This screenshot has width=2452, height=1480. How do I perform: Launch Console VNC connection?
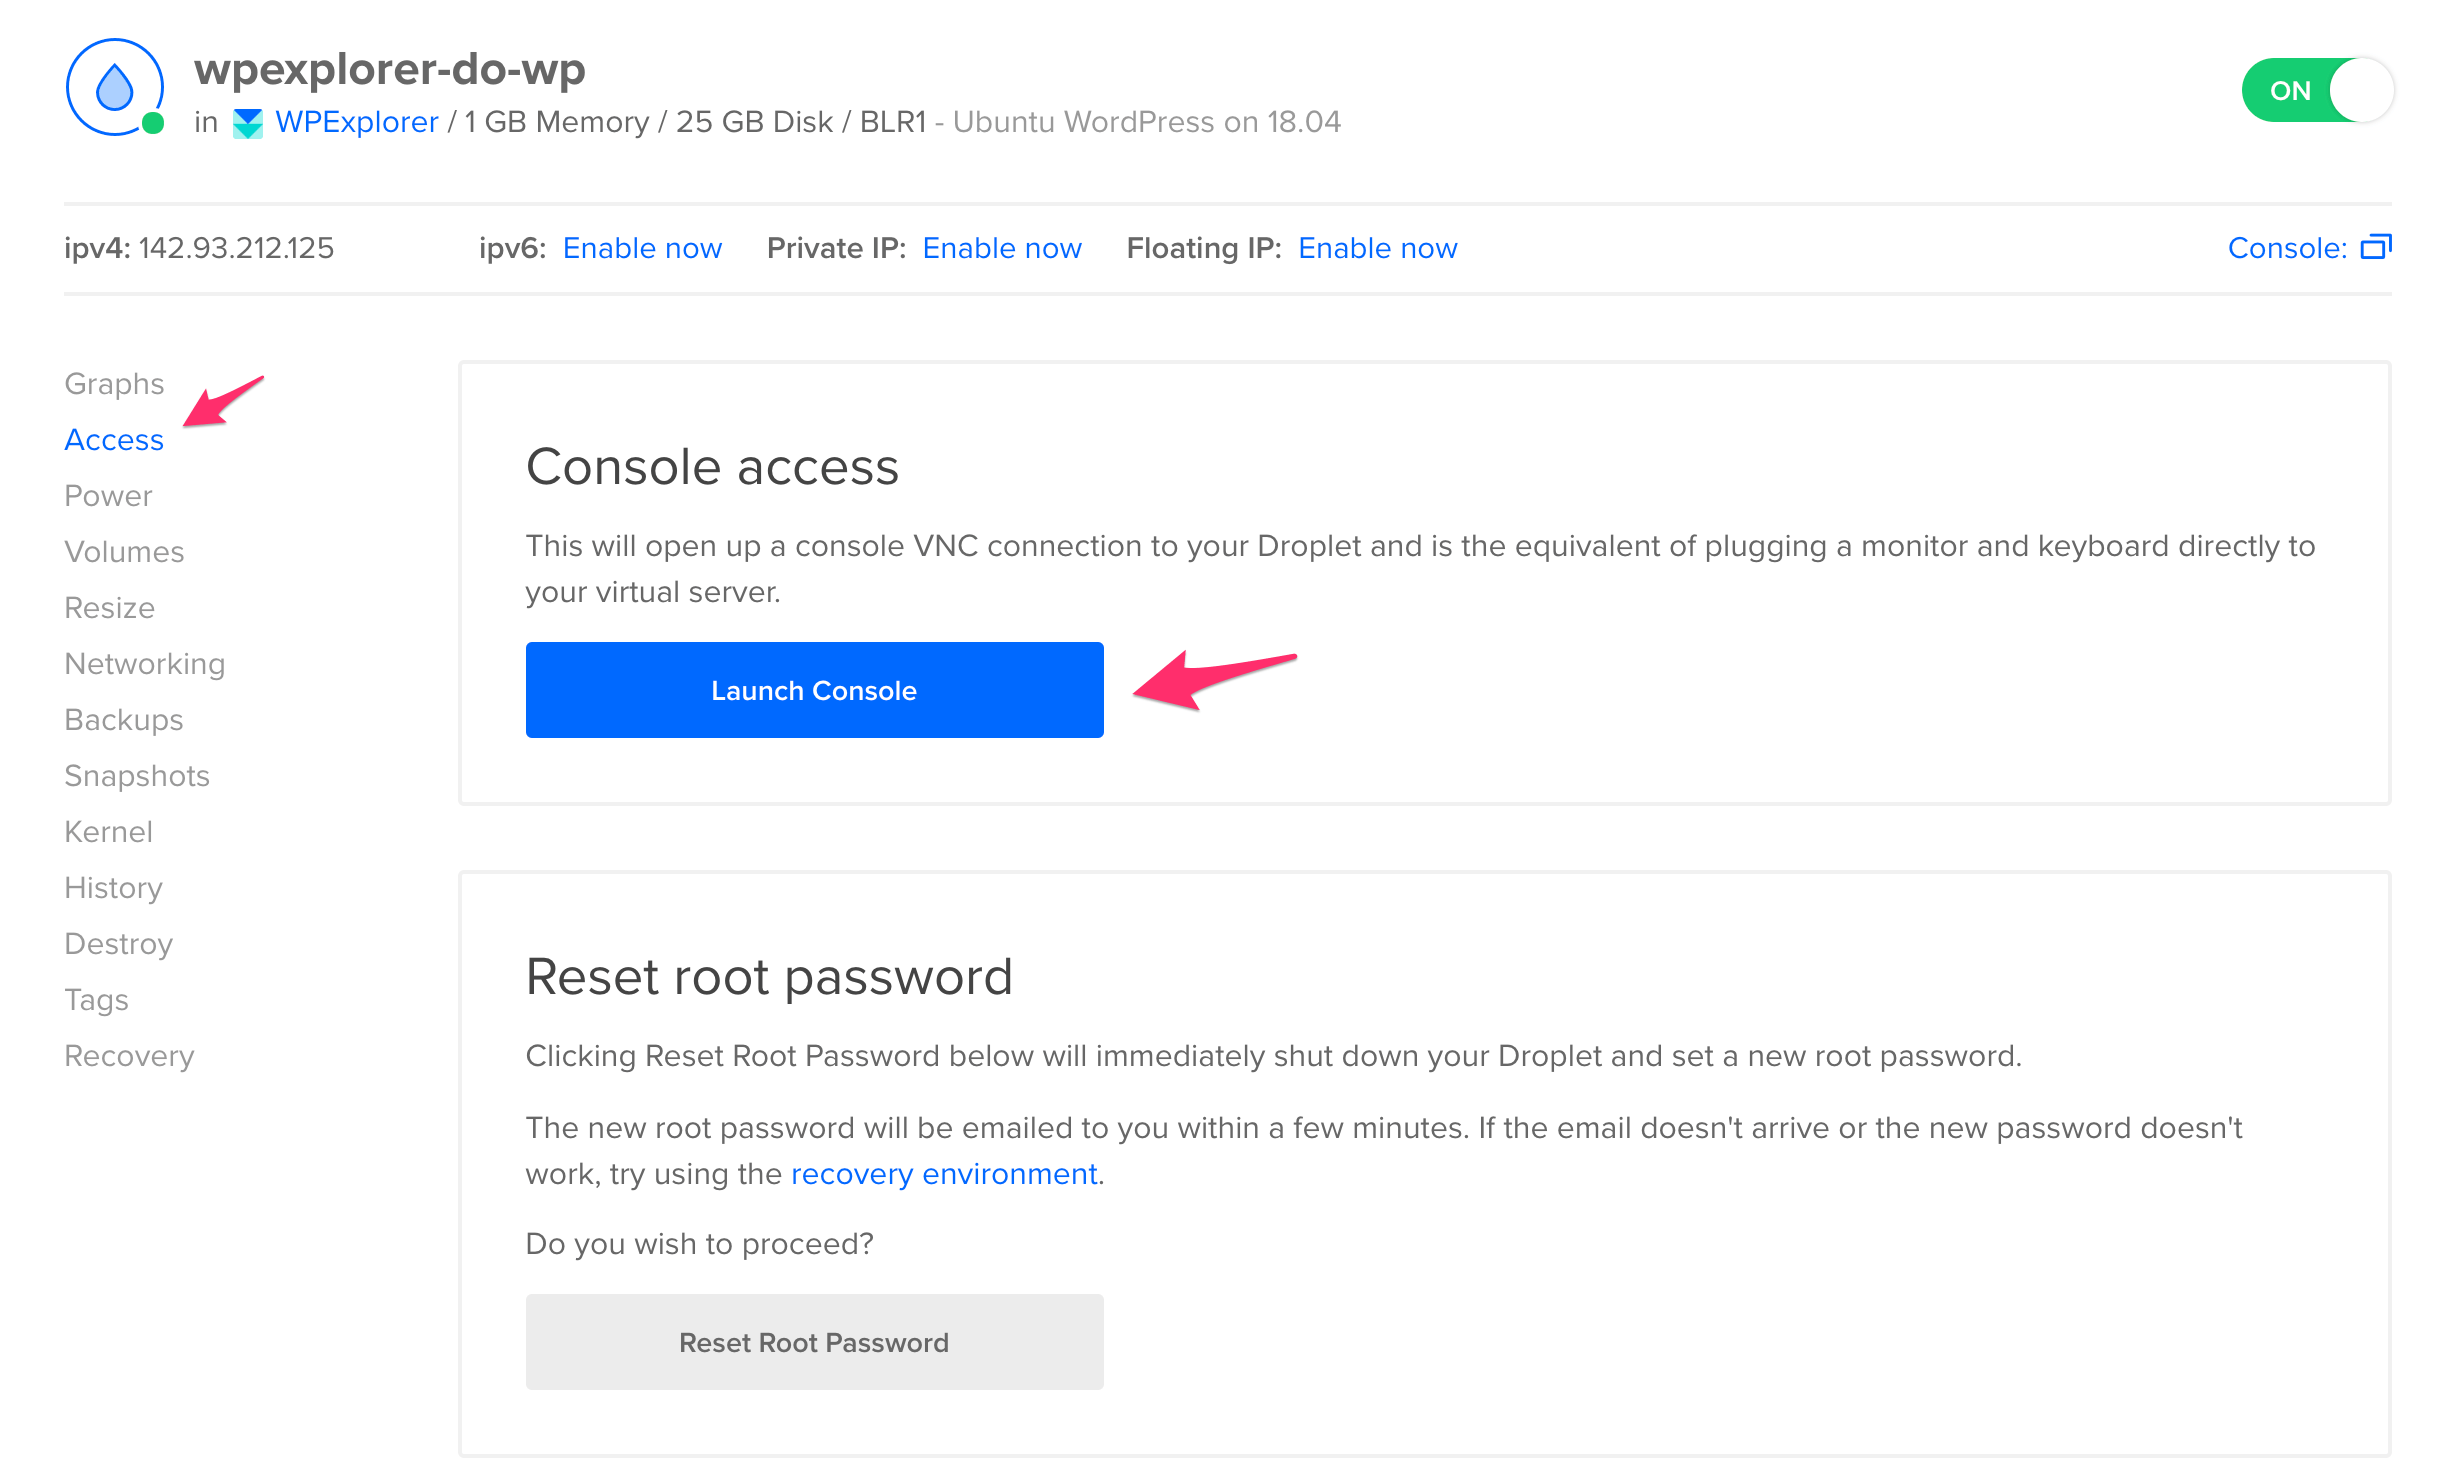[x=814, y=690]
